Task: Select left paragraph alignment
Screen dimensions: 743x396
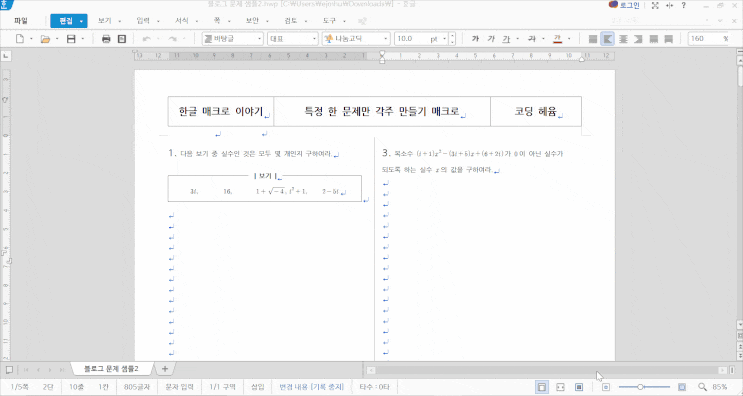Action: [607, 39]
